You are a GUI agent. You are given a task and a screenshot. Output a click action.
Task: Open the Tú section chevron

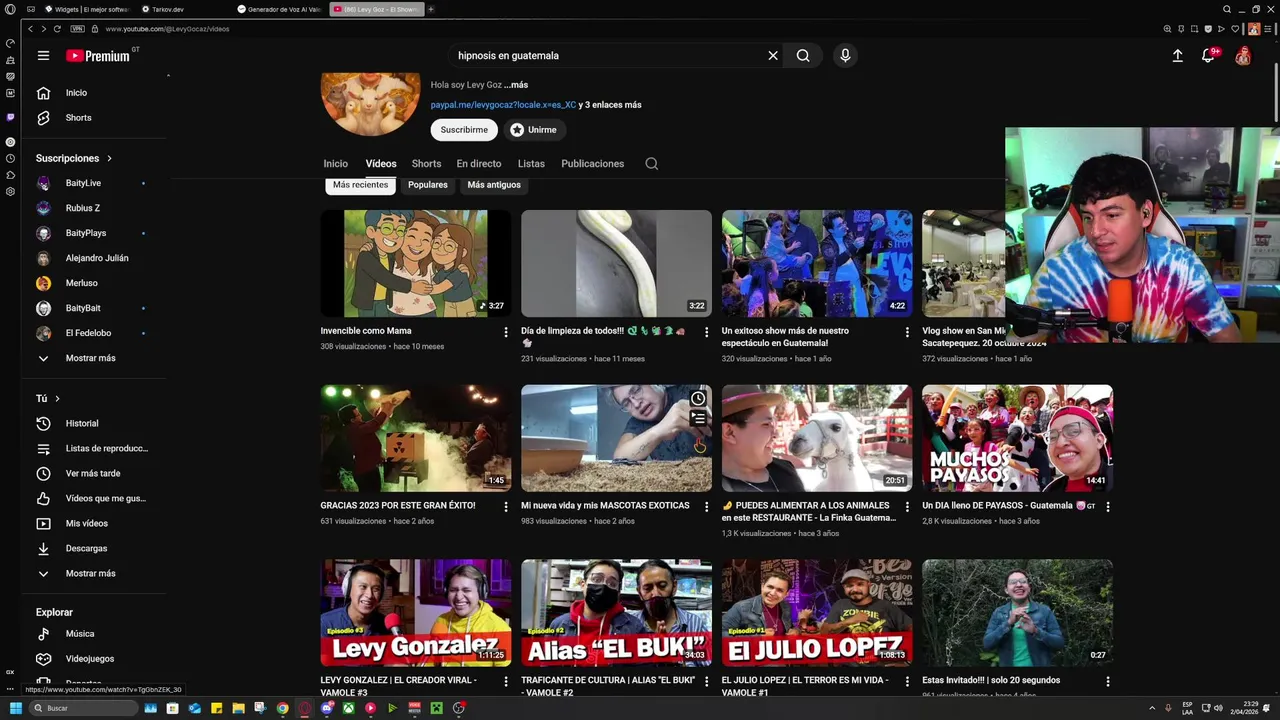(x=57, y=399)
